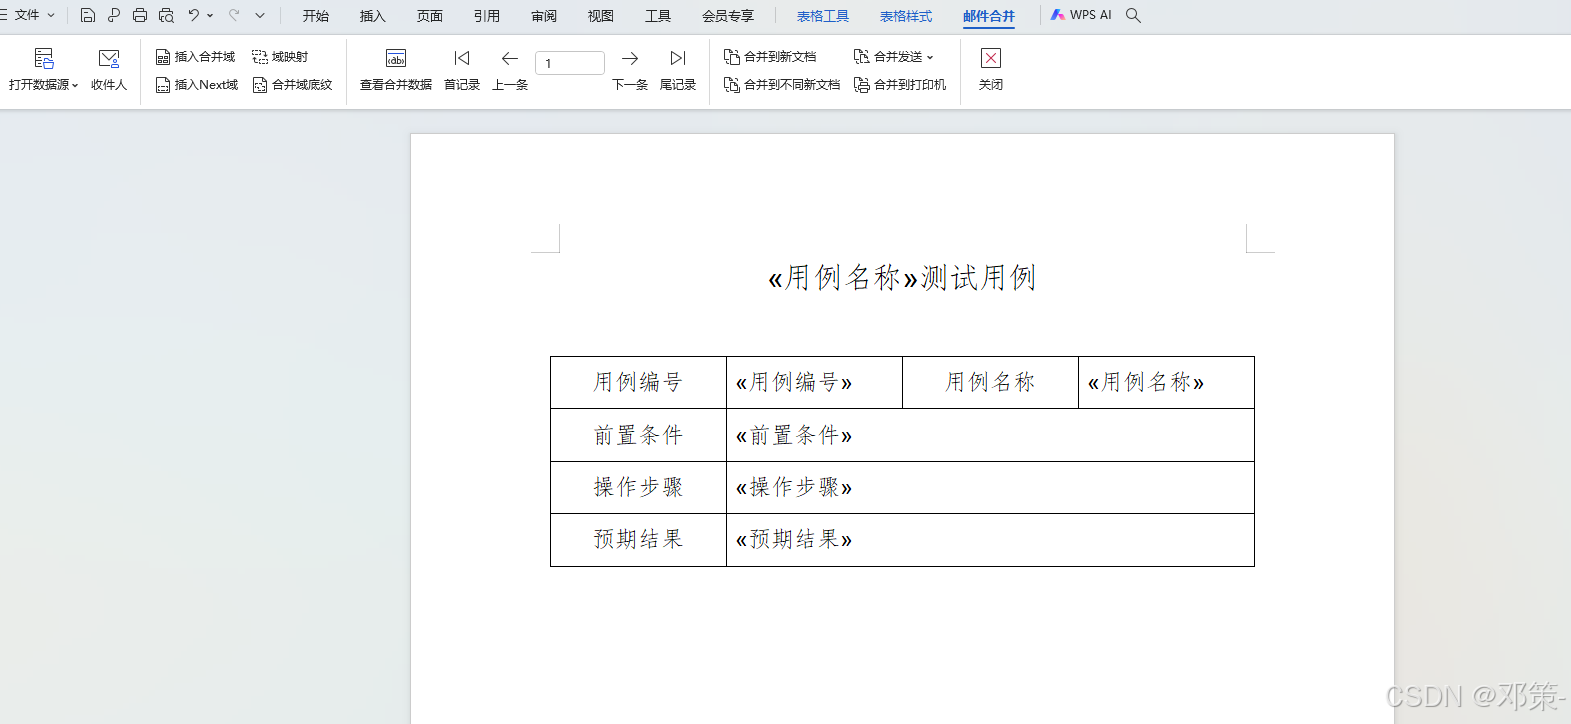Image resolution: width=1571 pixels, height=724 pixels.
Task: Toggle 合并域底纹 shading
Action: point(293,85)
